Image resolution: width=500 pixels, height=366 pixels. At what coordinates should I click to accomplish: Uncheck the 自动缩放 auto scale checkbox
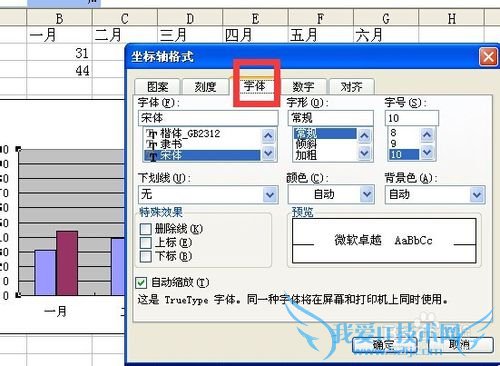[x=141, y=283]
